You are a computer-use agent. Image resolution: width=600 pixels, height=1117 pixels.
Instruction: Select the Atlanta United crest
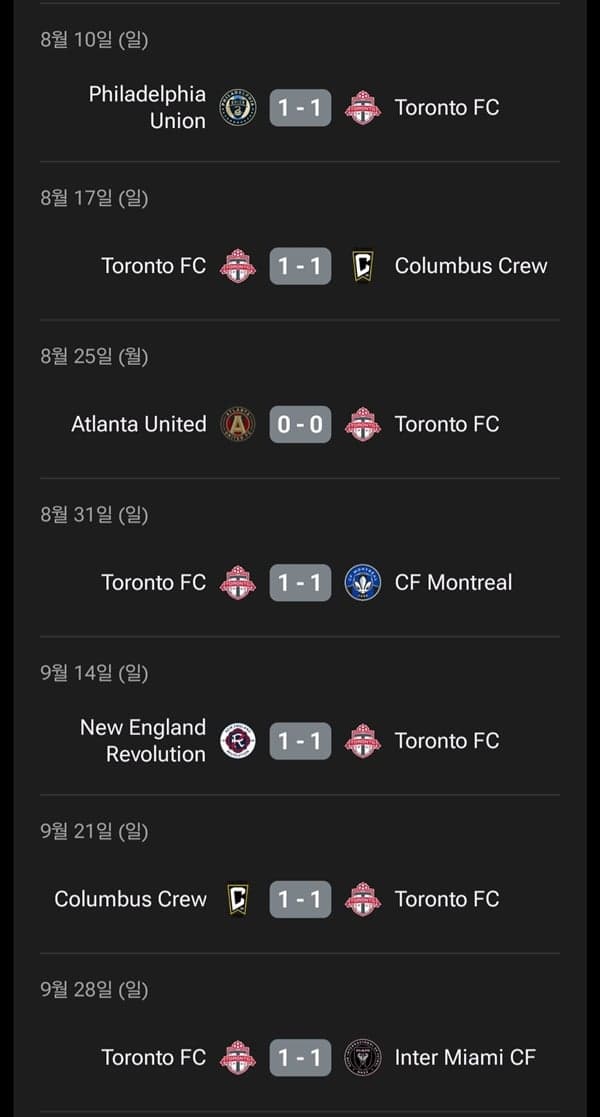pyautogui.click(x=237, y=424)
